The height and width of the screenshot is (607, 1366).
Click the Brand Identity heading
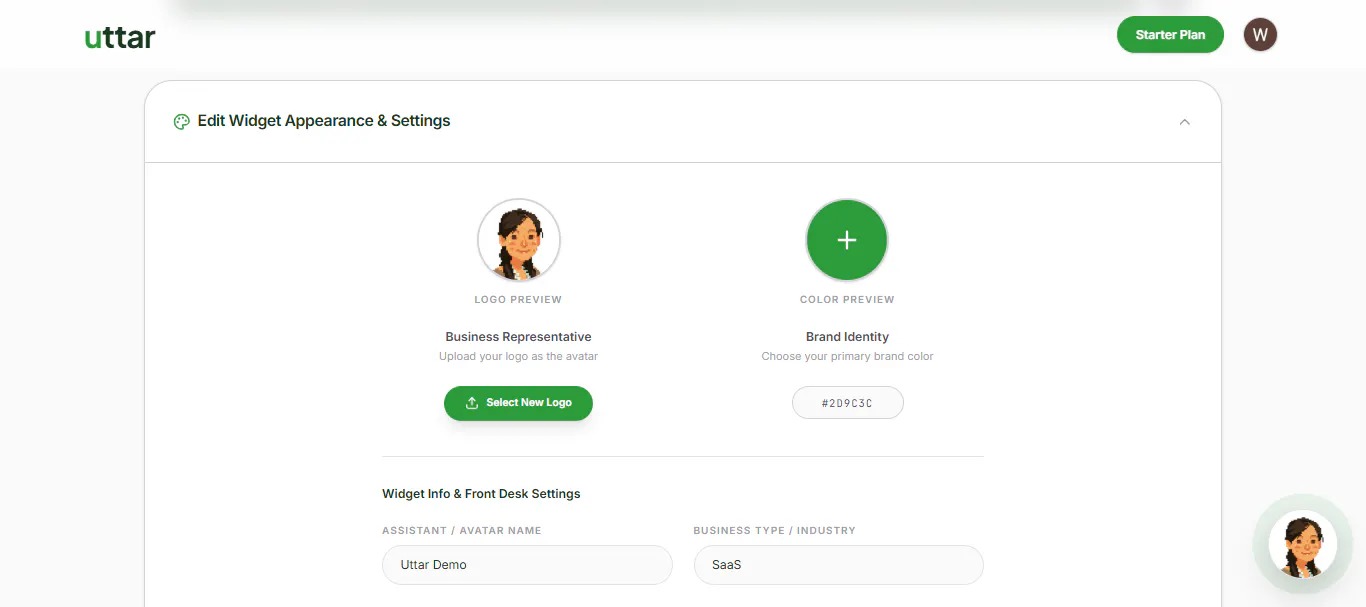[x=847, y=337]
